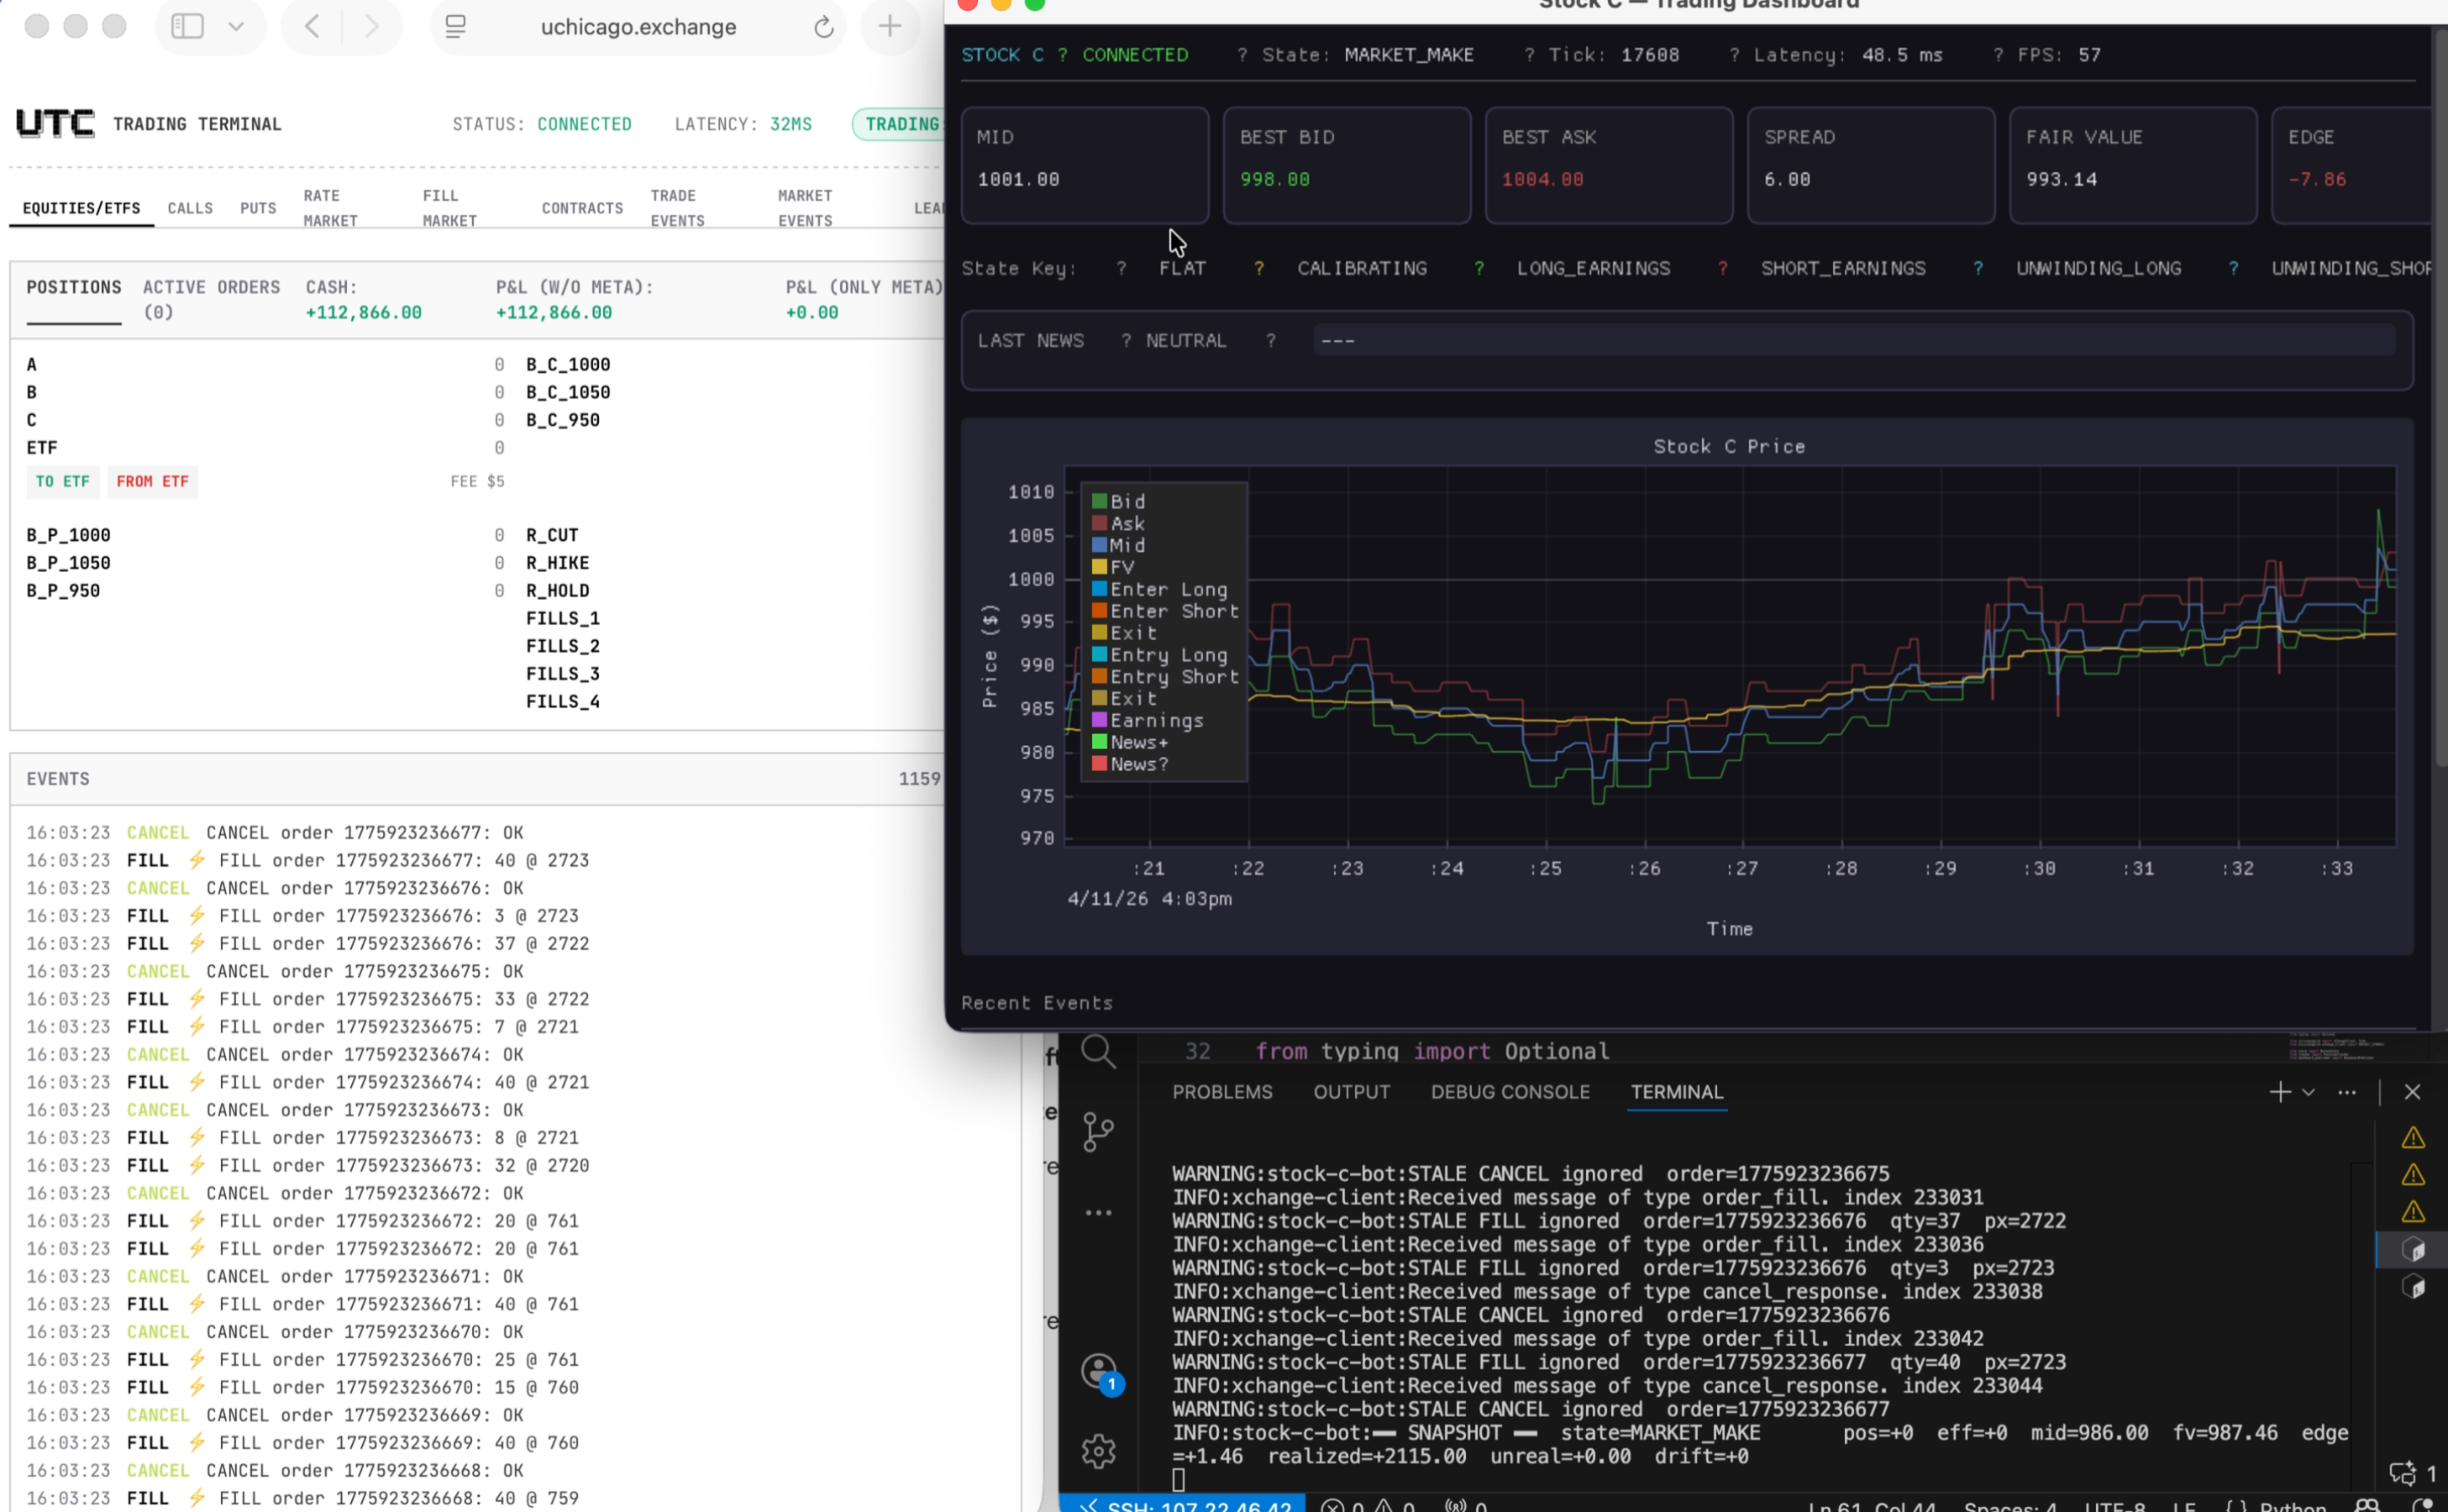Toggle the Safari sidebar icon
Viewport: 2448px width, 1512px height.
[x=187, y=26]
